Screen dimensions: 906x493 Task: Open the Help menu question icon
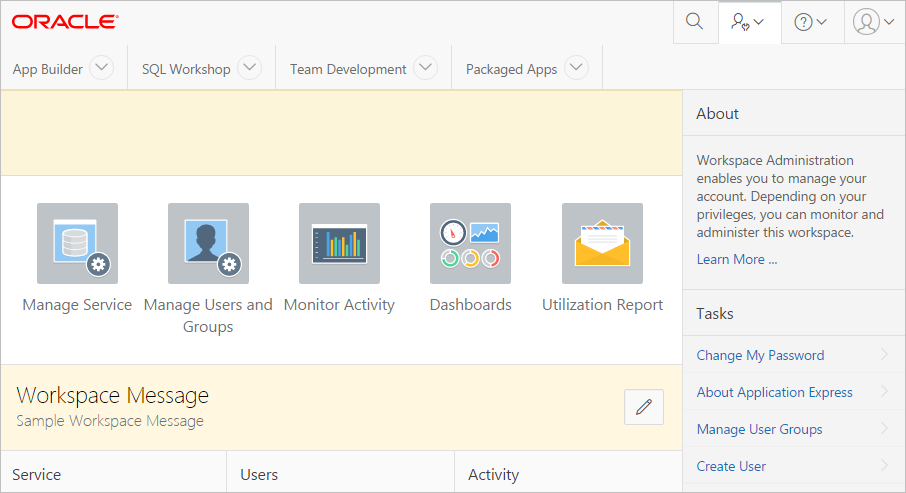[810, 22]
